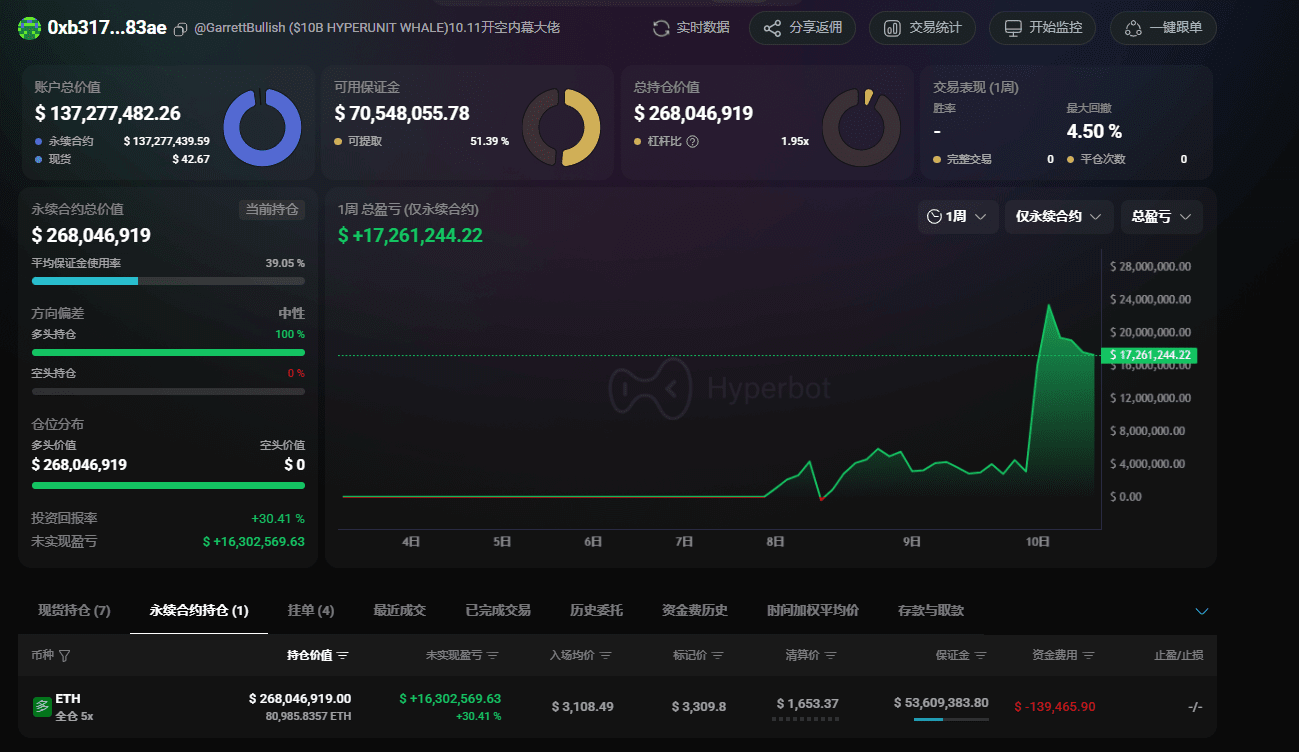Click the refresh icon next to 实时数据
This screenshot has height=752, width=1299.
click(x=661, y=28)
